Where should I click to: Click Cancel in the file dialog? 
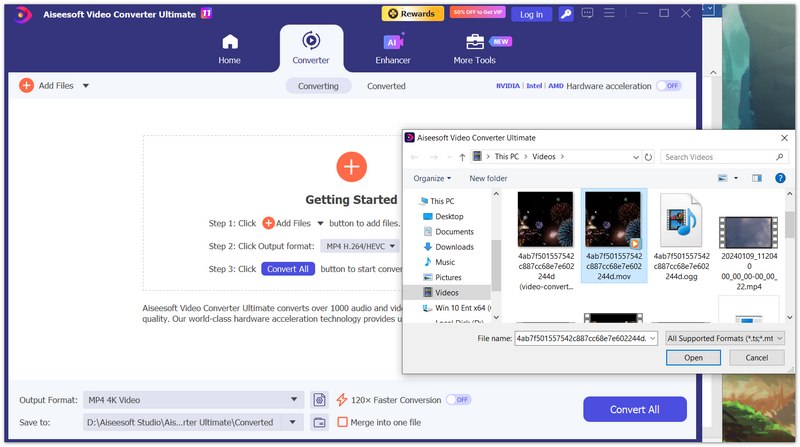point(756,358)
